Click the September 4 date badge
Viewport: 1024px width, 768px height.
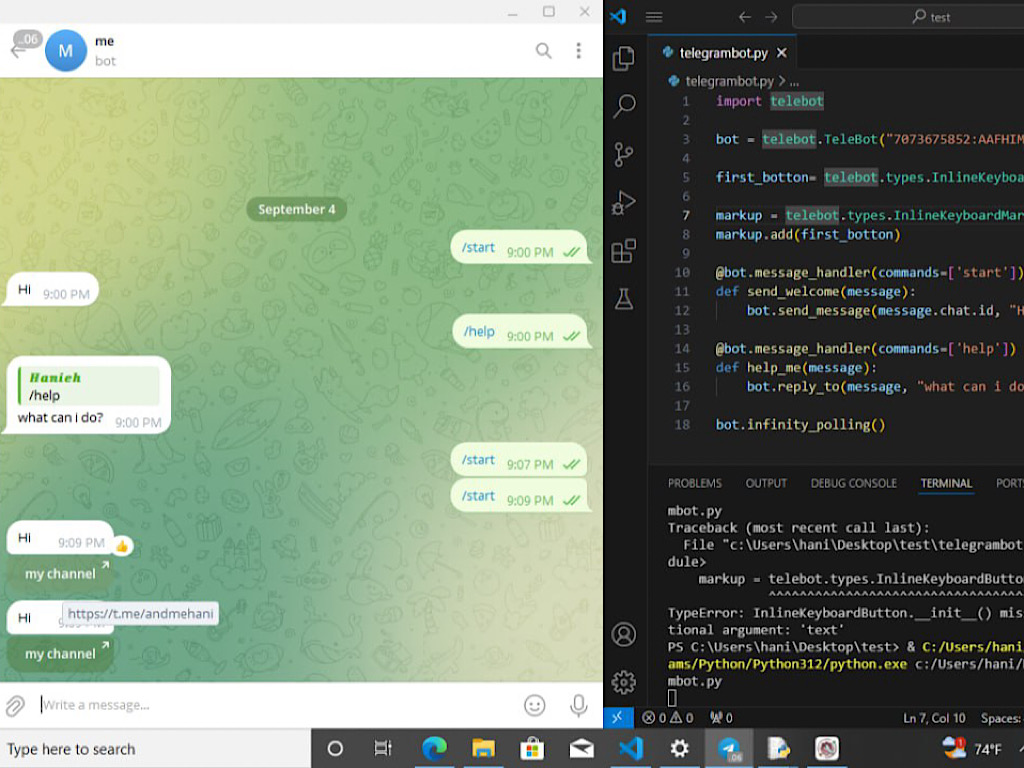click(296, 209)
